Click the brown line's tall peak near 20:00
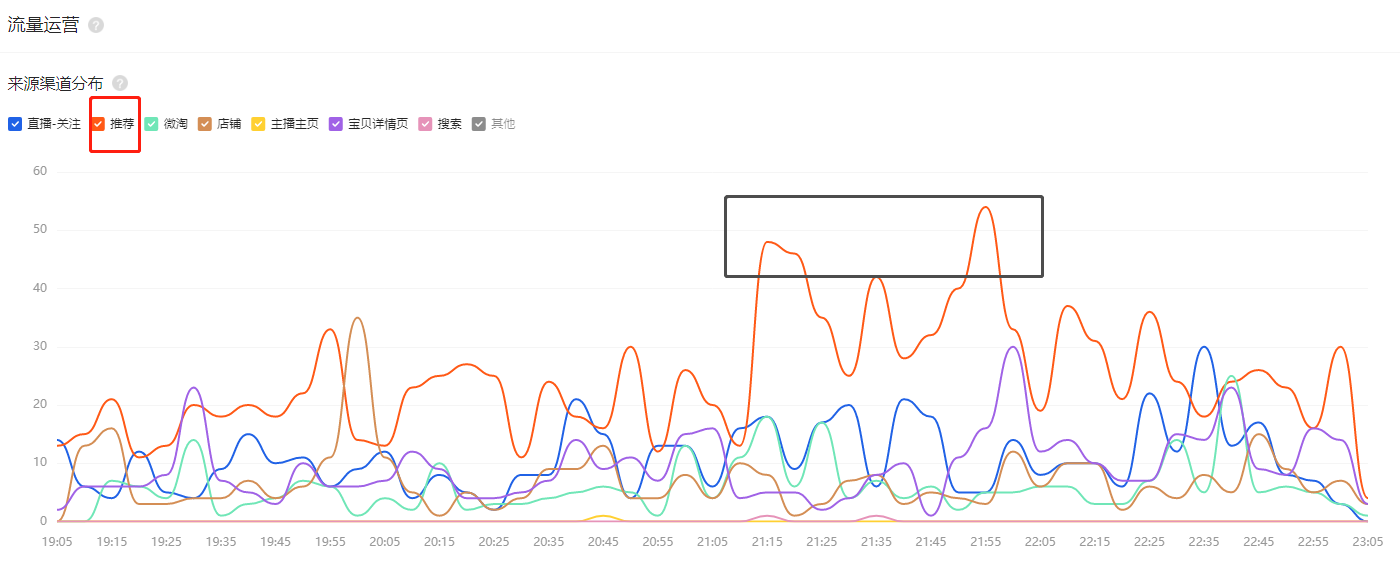1400x566 pixels. coord(358,319)
